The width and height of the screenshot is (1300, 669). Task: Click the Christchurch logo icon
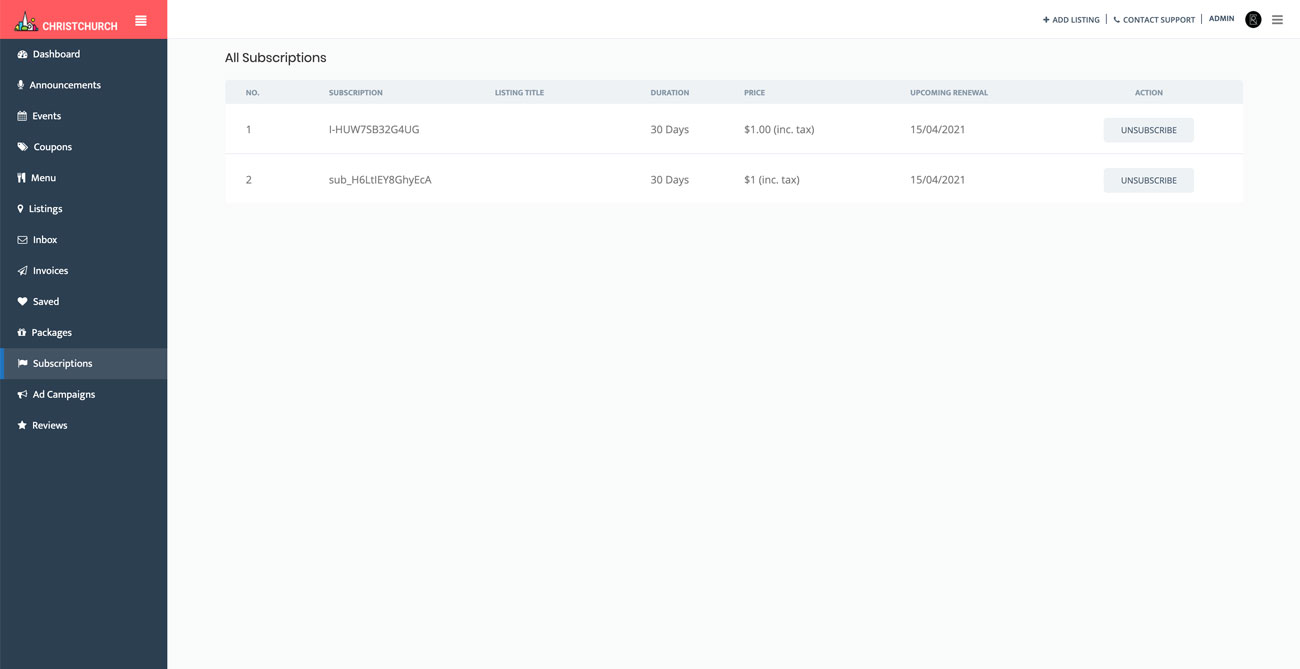point(26,22)
